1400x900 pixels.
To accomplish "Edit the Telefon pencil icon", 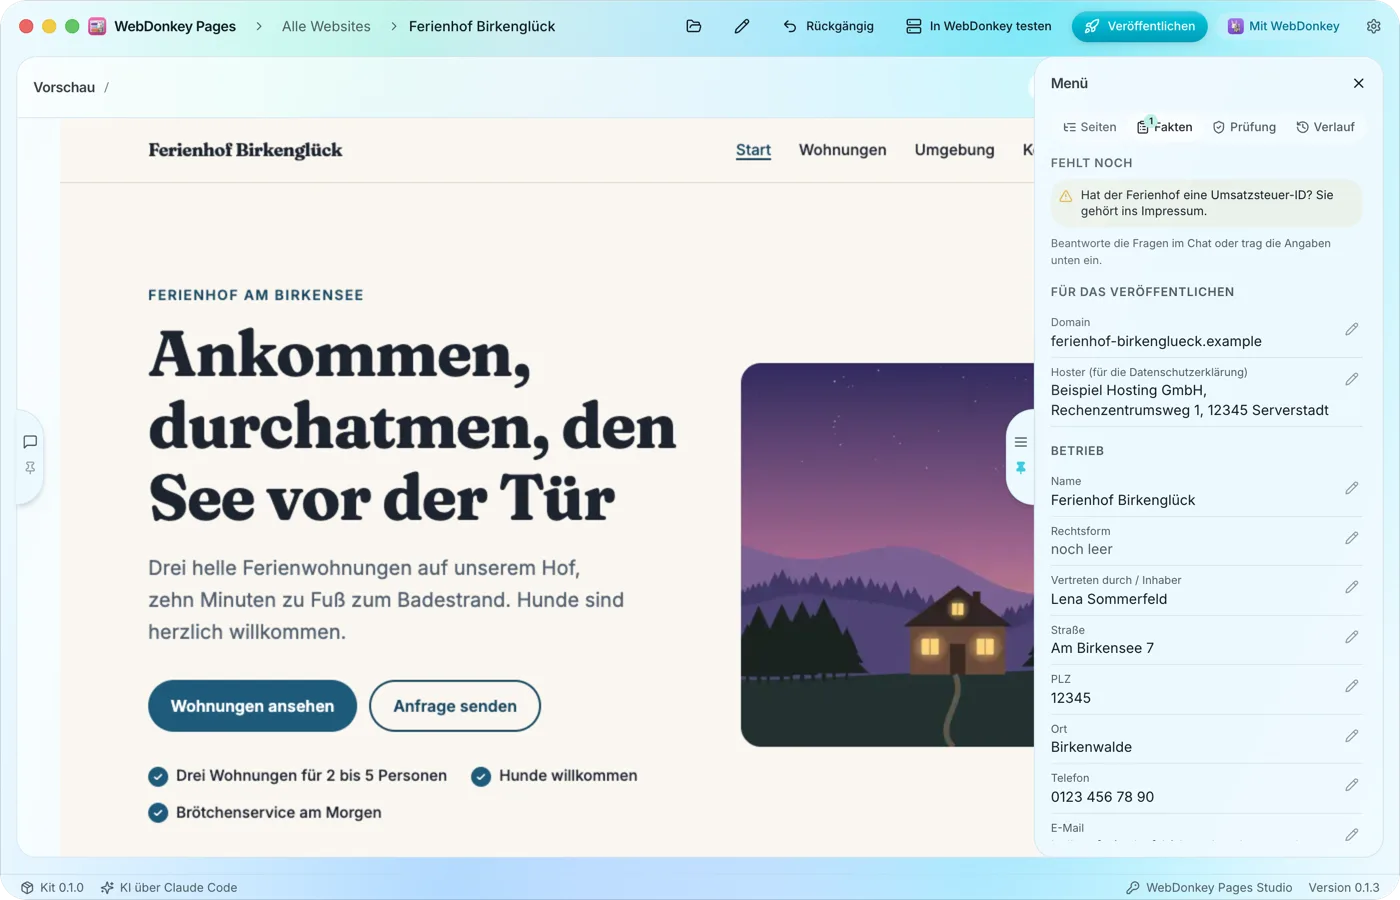I will pyautogui.click(x=1352, y=785).
